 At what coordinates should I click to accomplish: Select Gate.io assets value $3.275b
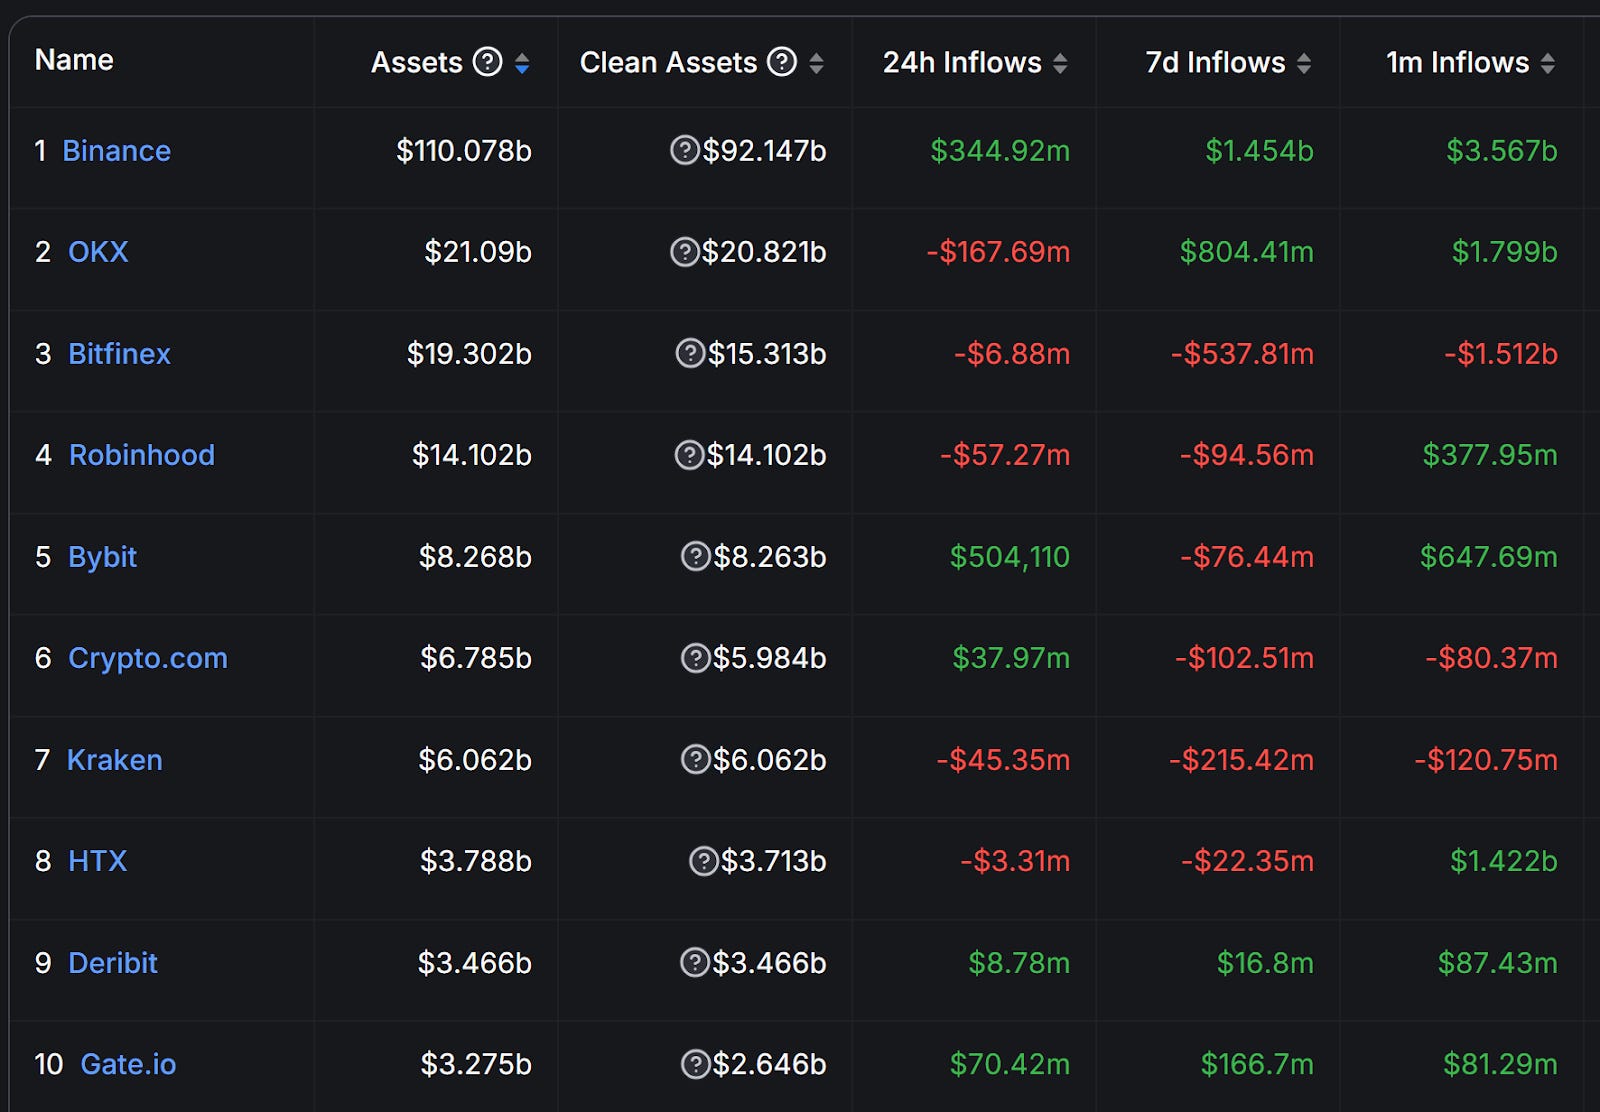point(476,1064)
